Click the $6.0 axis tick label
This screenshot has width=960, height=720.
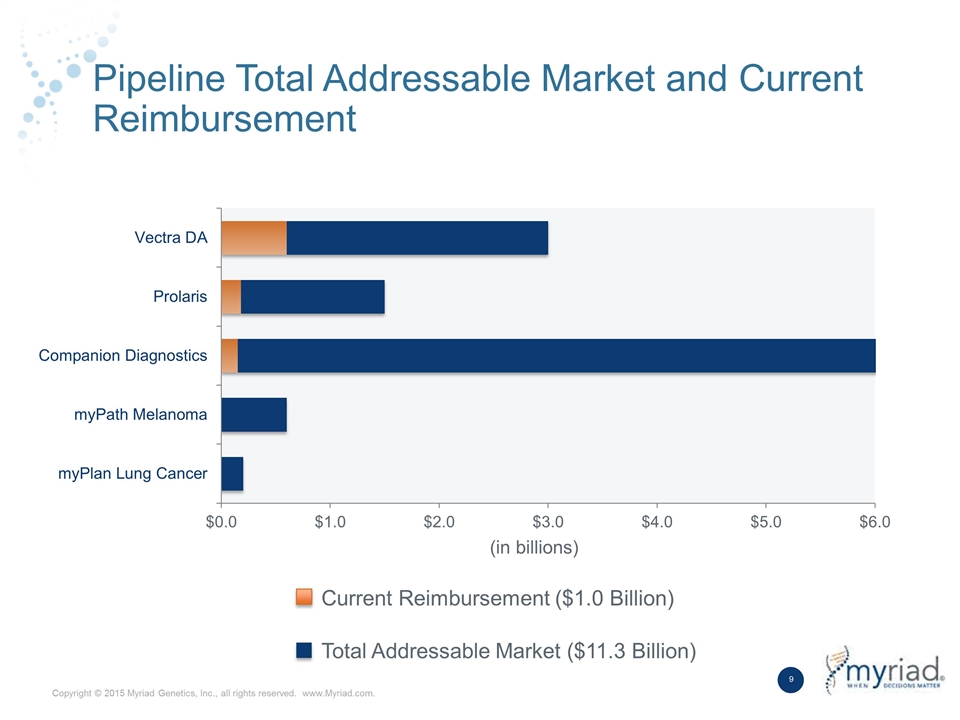pos(875,522)
